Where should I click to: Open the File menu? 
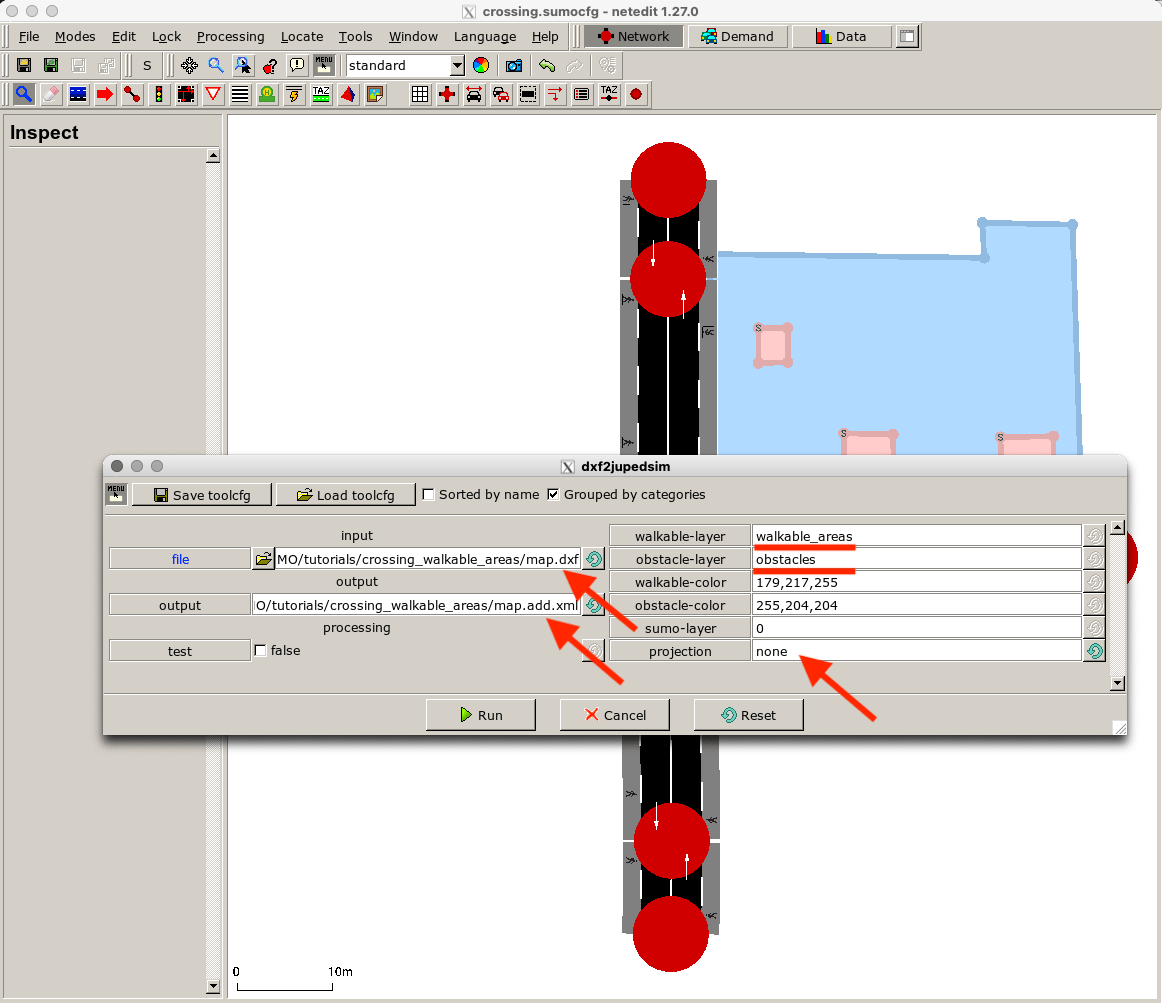(29, 36)
